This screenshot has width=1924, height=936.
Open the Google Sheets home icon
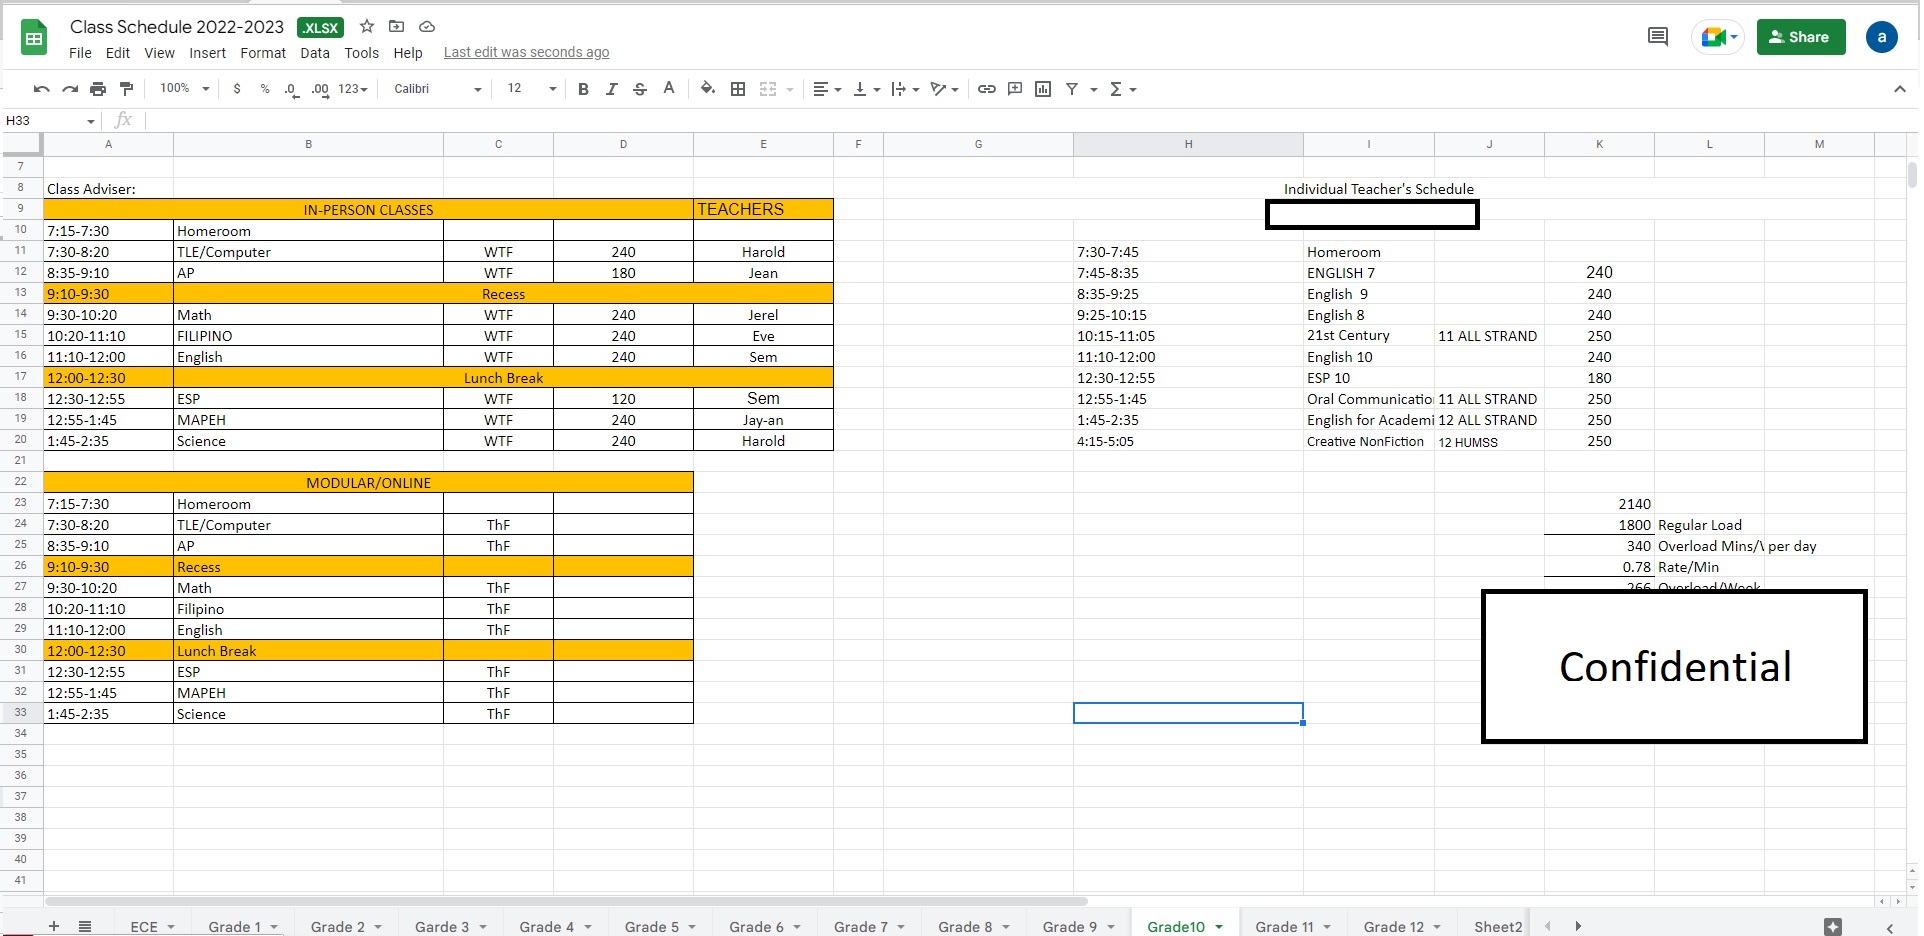pos(34,39)
